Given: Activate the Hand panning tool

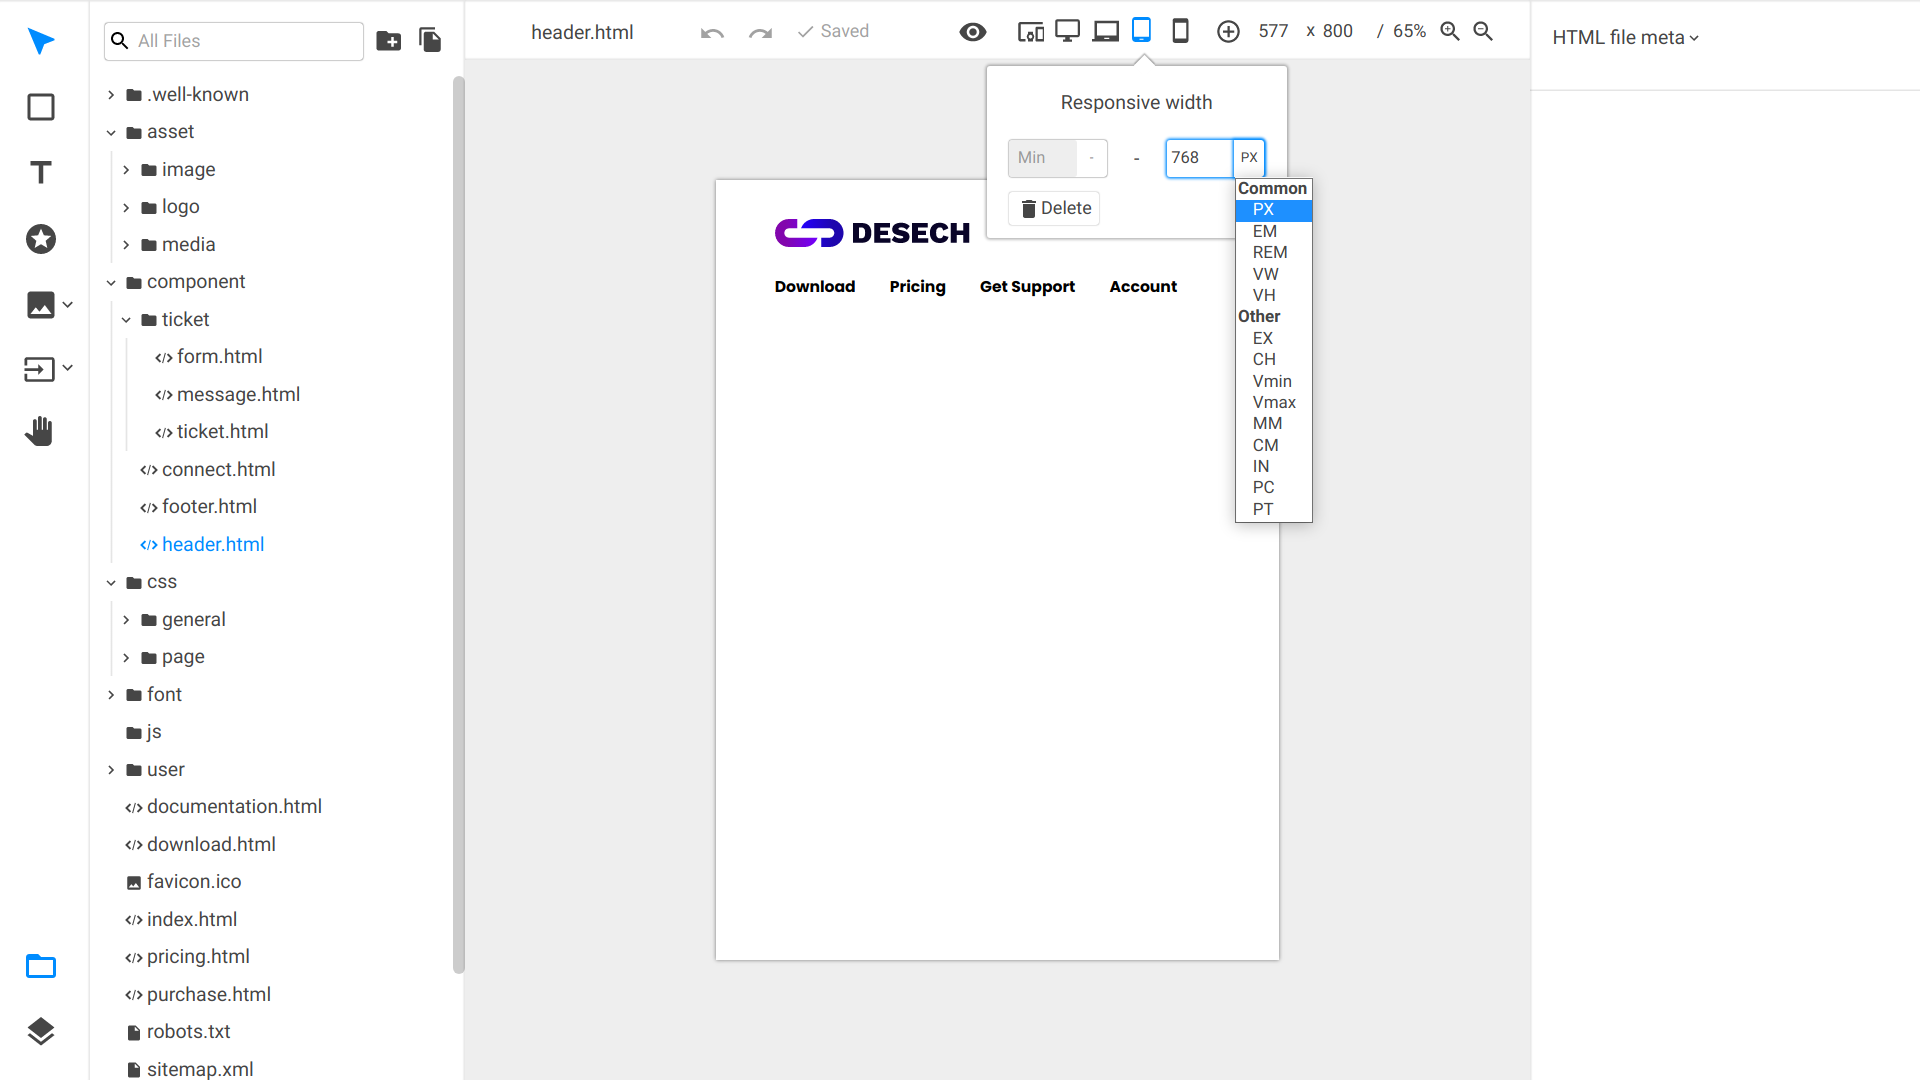Looking at the screenshot, I should tap(40, 431).
